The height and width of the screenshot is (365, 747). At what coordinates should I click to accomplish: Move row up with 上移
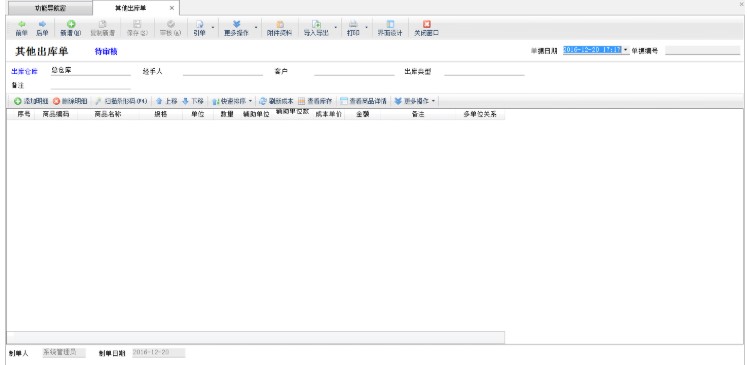[167, 101]
